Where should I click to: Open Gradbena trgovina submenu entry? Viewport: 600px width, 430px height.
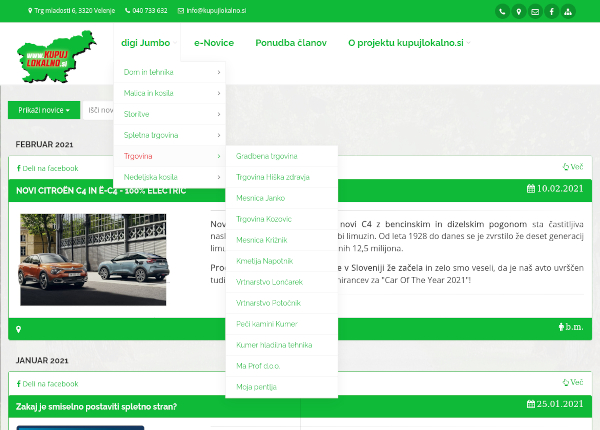coord(282,156)
